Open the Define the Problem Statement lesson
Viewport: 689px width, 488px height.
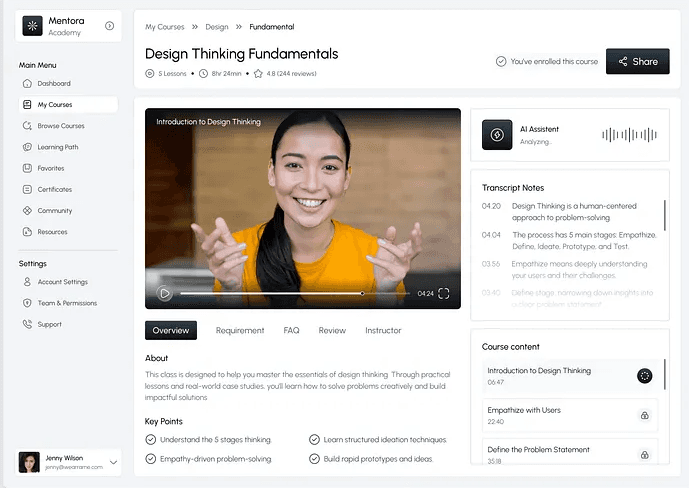tap(570, 452)
